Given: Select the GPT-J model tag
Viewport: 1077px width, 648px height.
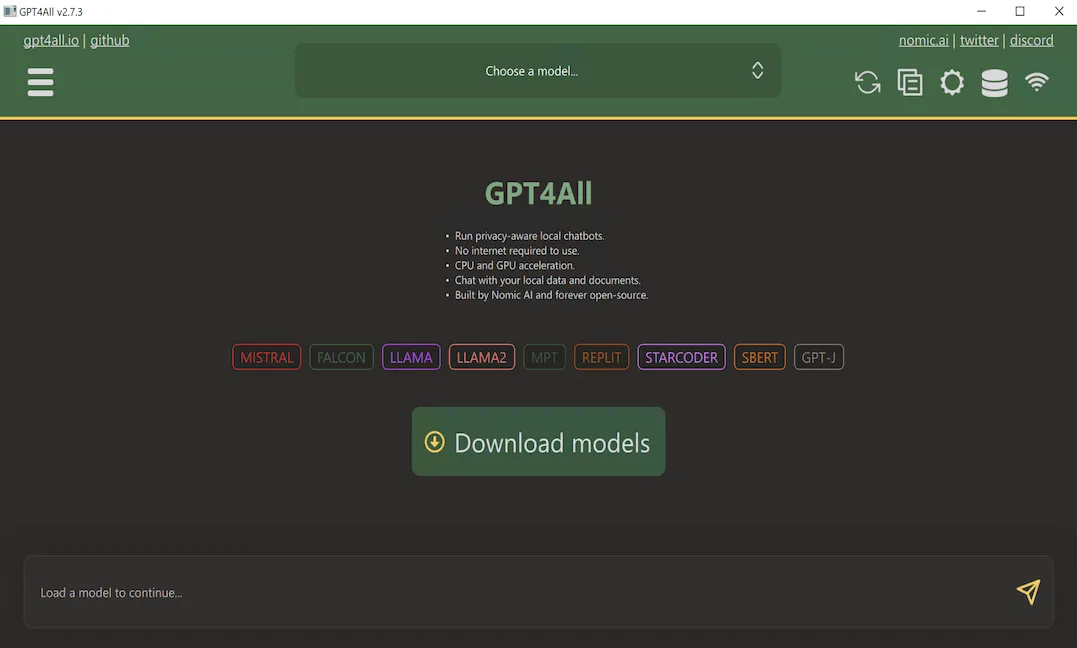Looking at the screenshot, I should coord(819,357).
